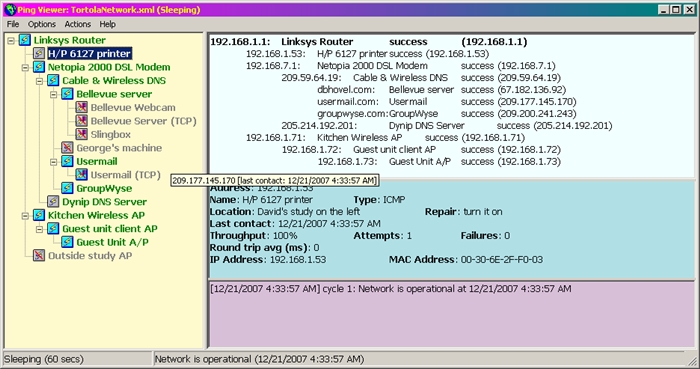Click the Usermail node icon
700x369 pixels.
coord(67,161)
